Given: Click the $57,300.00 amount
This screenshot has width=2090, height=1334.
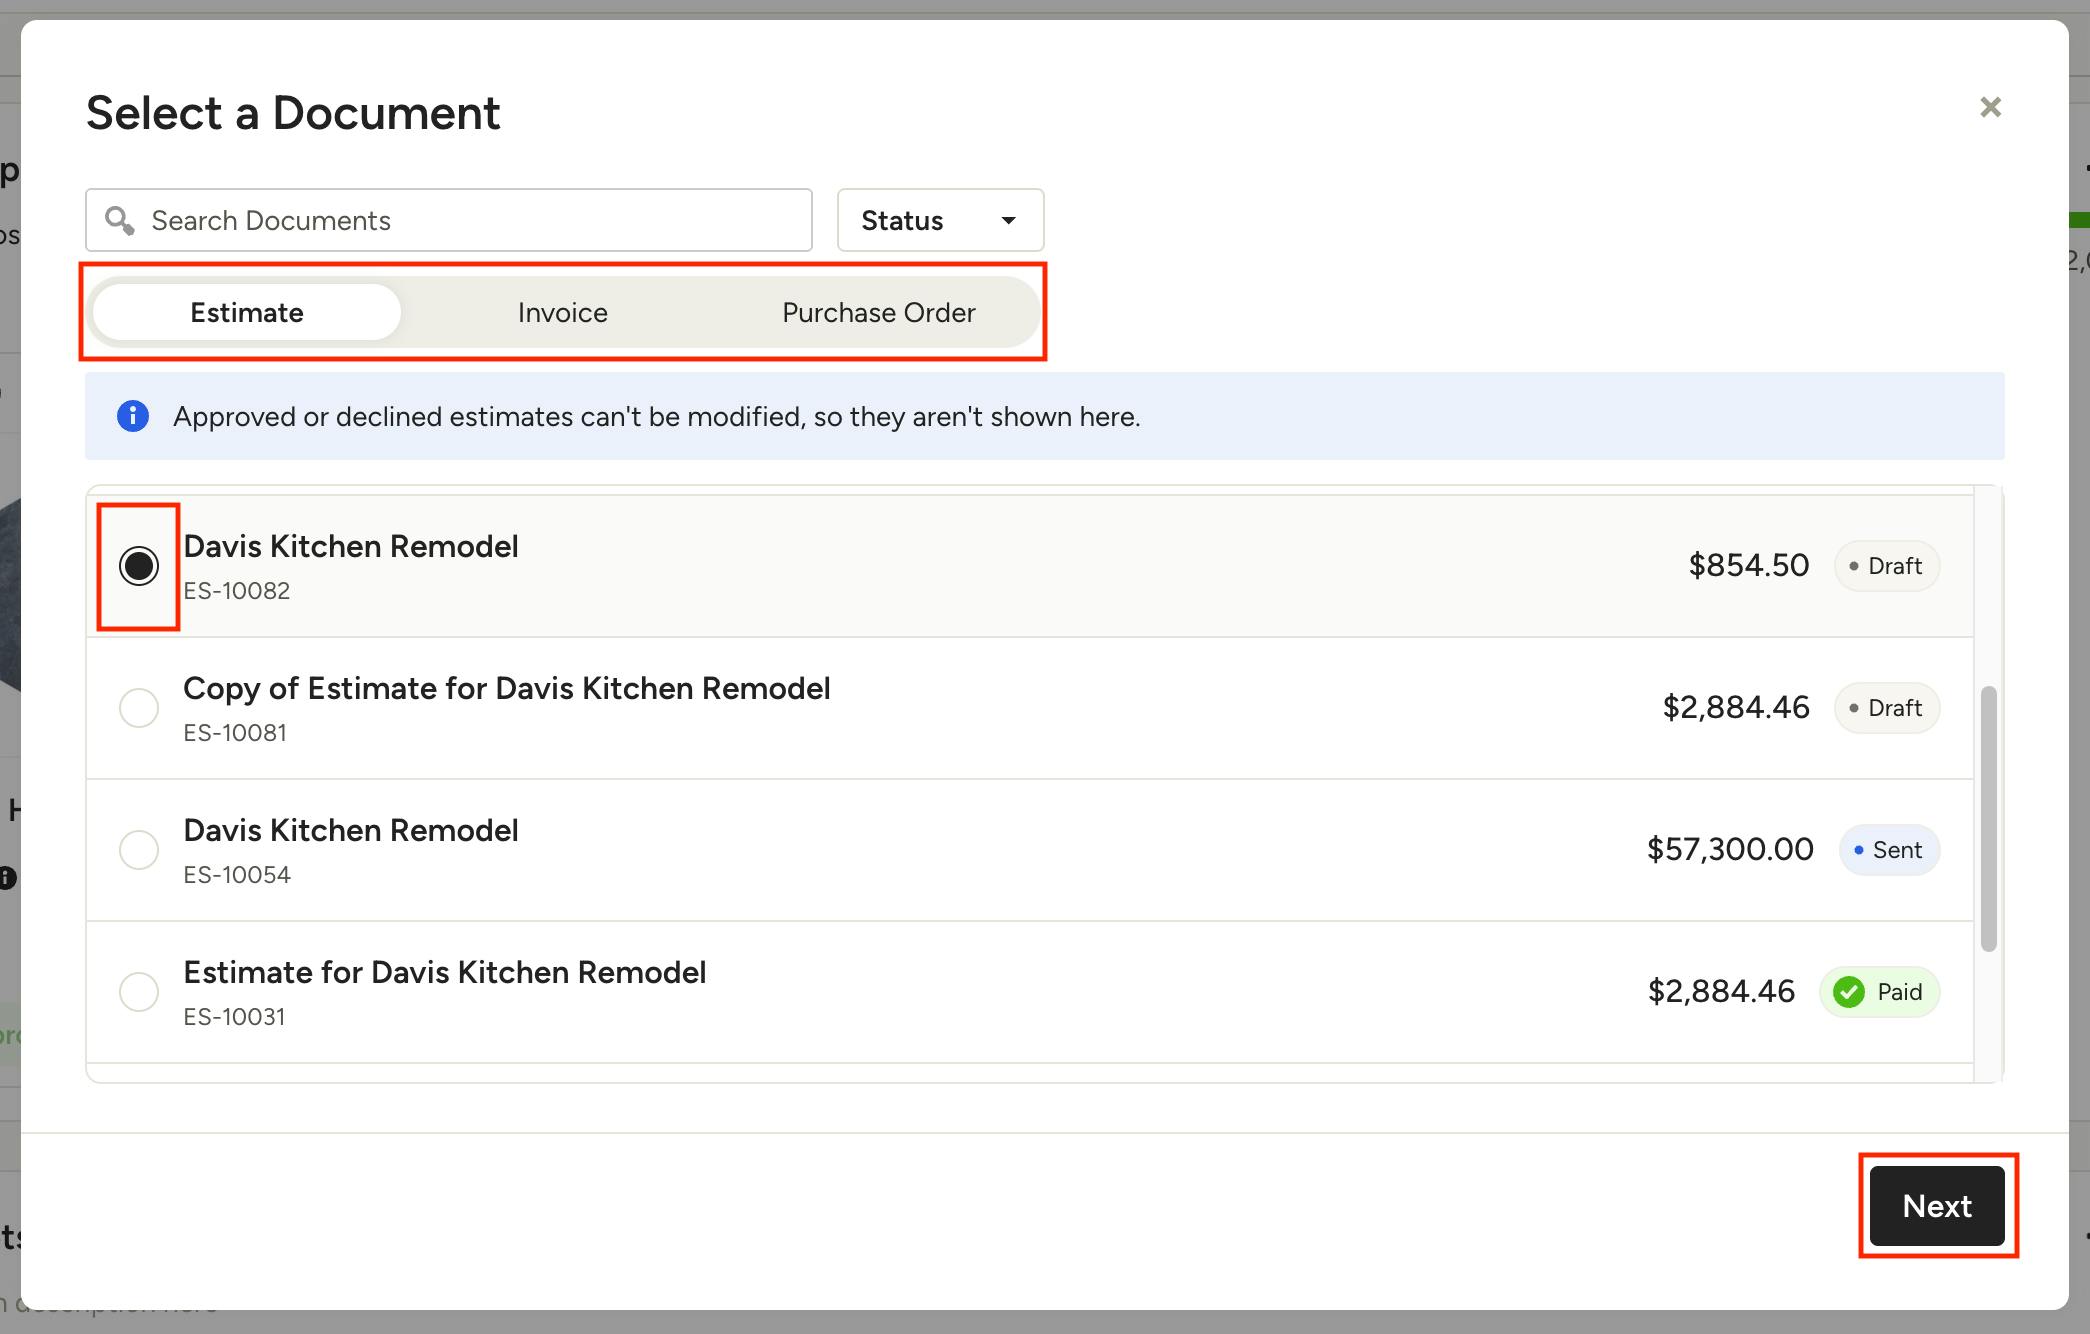Looking at the screenshot, I should [1730, 850].
